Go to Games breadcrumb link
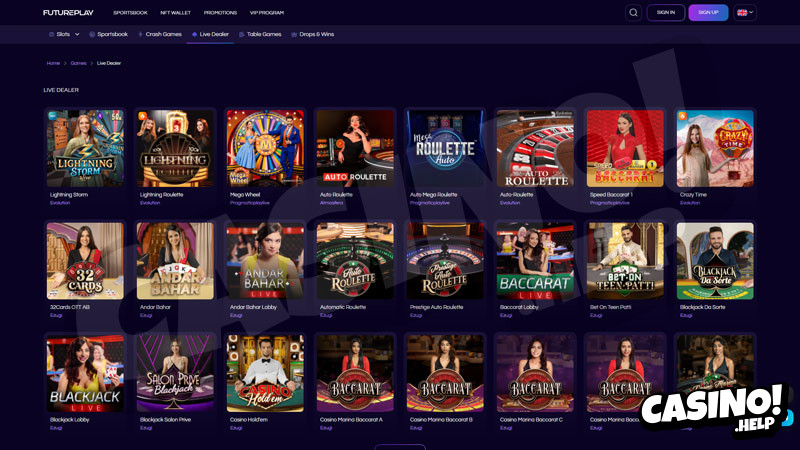Screen dimensions: 800x450 point(78,63)
